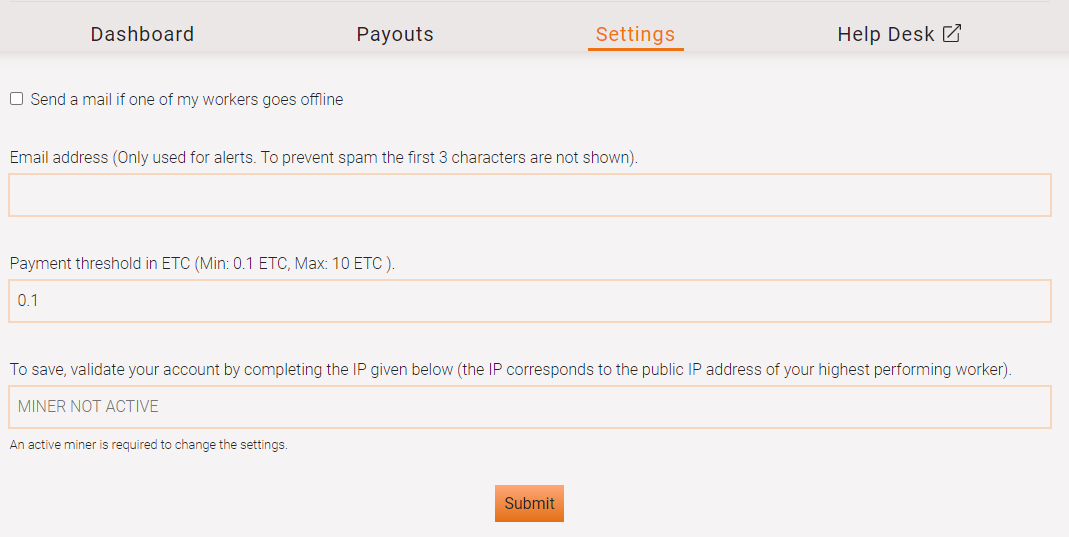Screen dimensions: 1069x537
Task: Select the Settings tab
Action: tap(635, 34)
